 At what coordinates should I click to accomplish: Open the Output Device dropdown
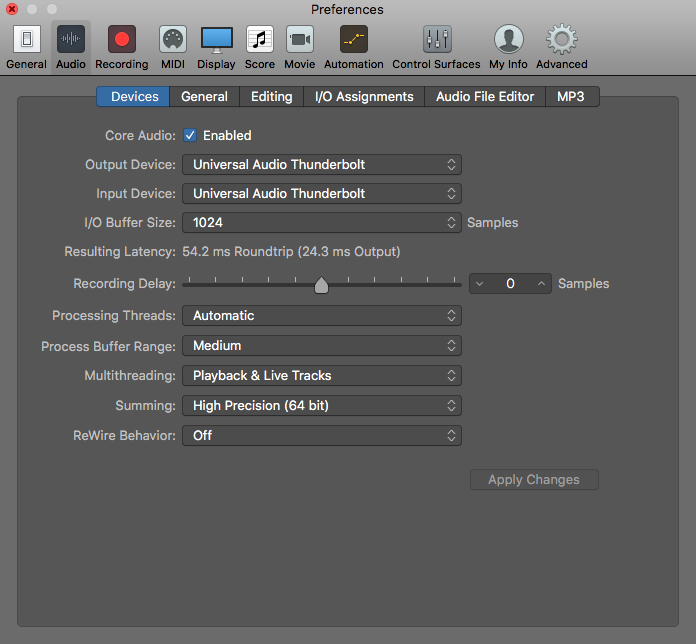tap(321, 164)
